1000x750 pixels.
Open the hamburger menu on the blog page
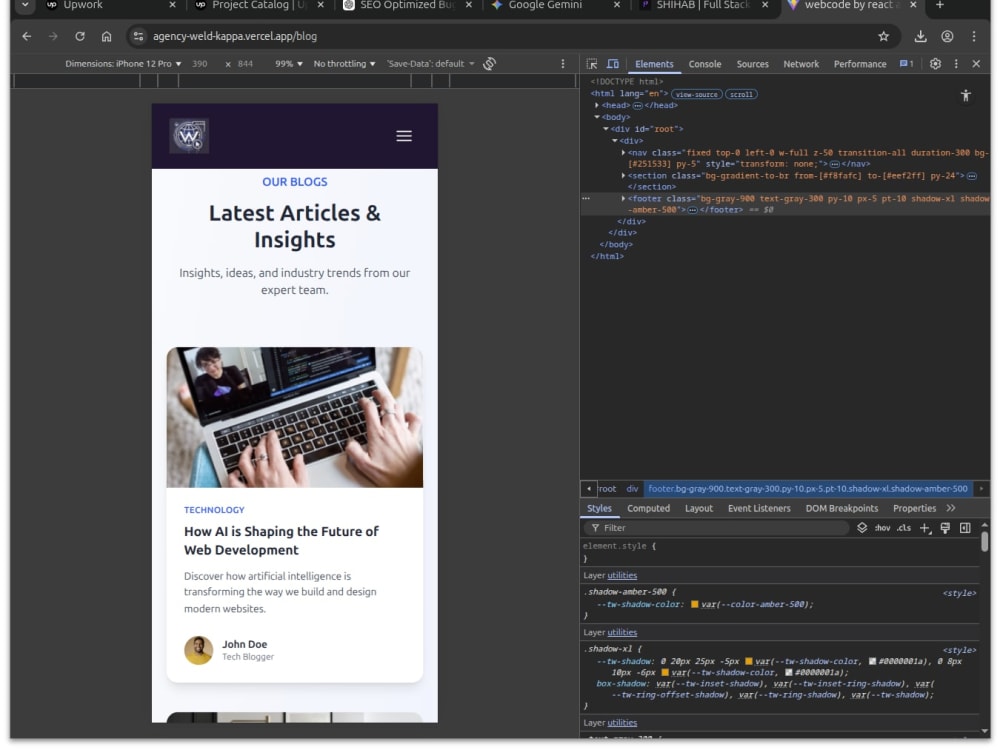[x=404, y=136]
